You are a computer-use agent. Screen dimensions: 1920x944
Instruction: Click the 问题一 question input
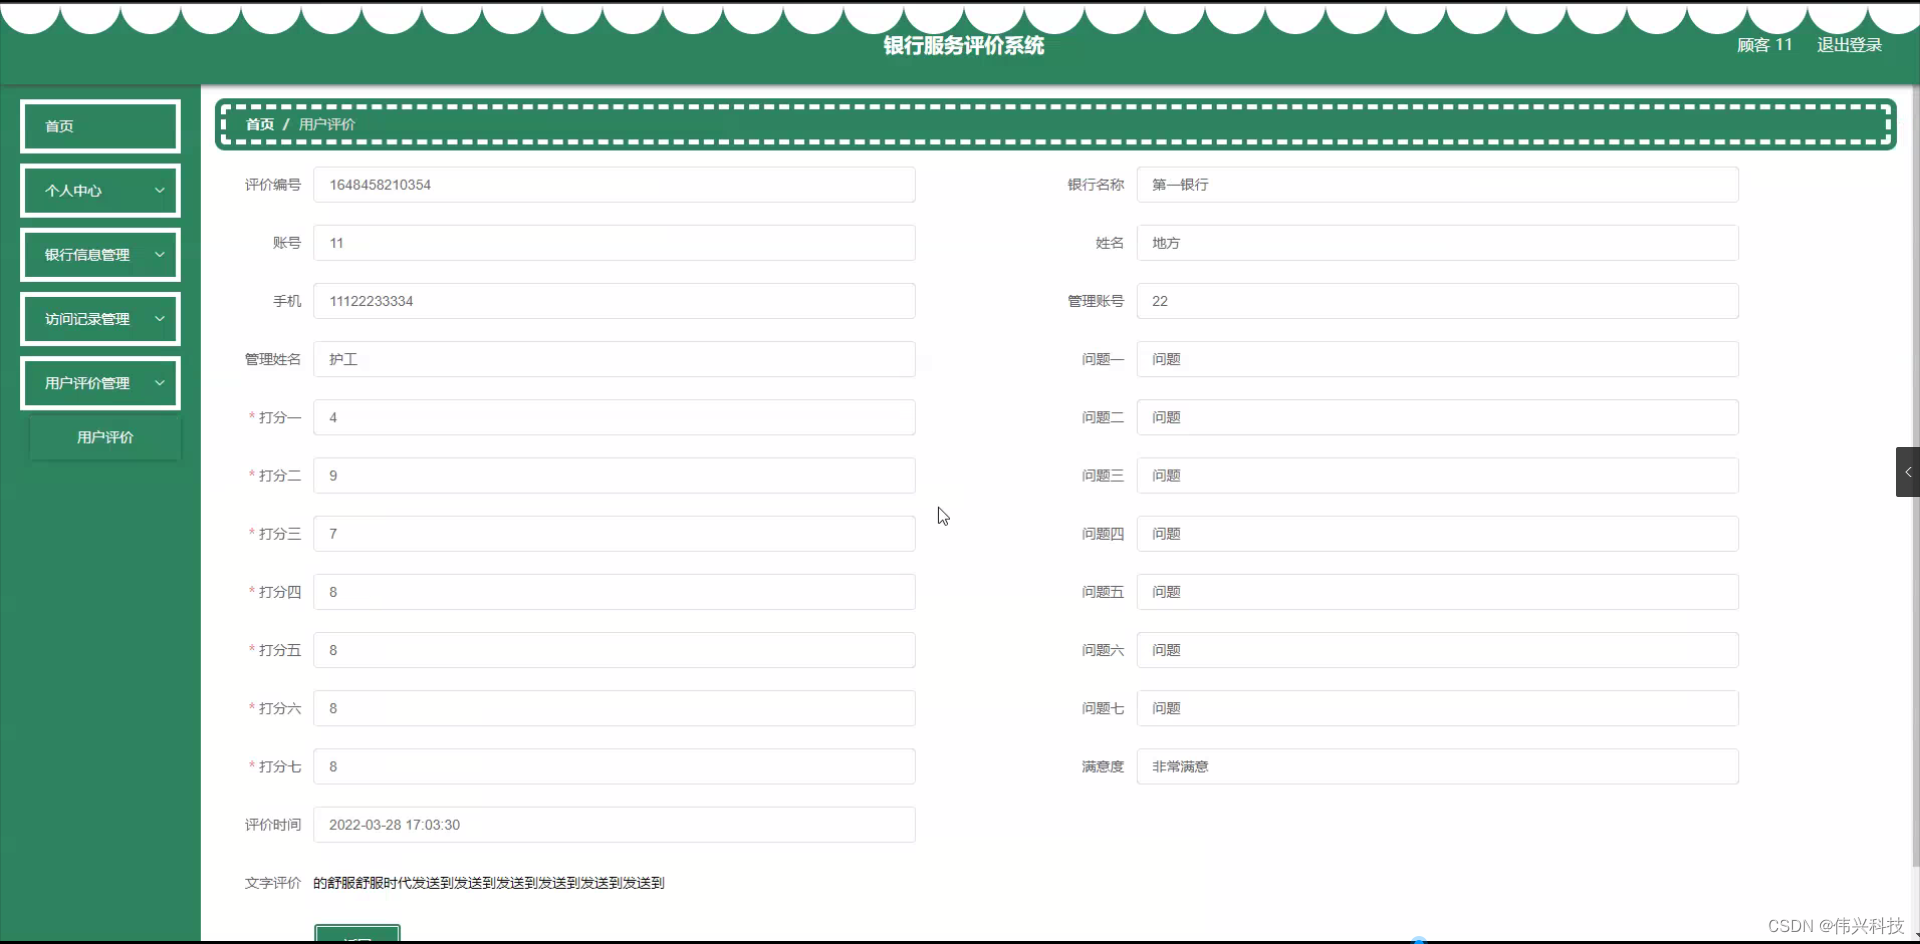pos(1435,359)
